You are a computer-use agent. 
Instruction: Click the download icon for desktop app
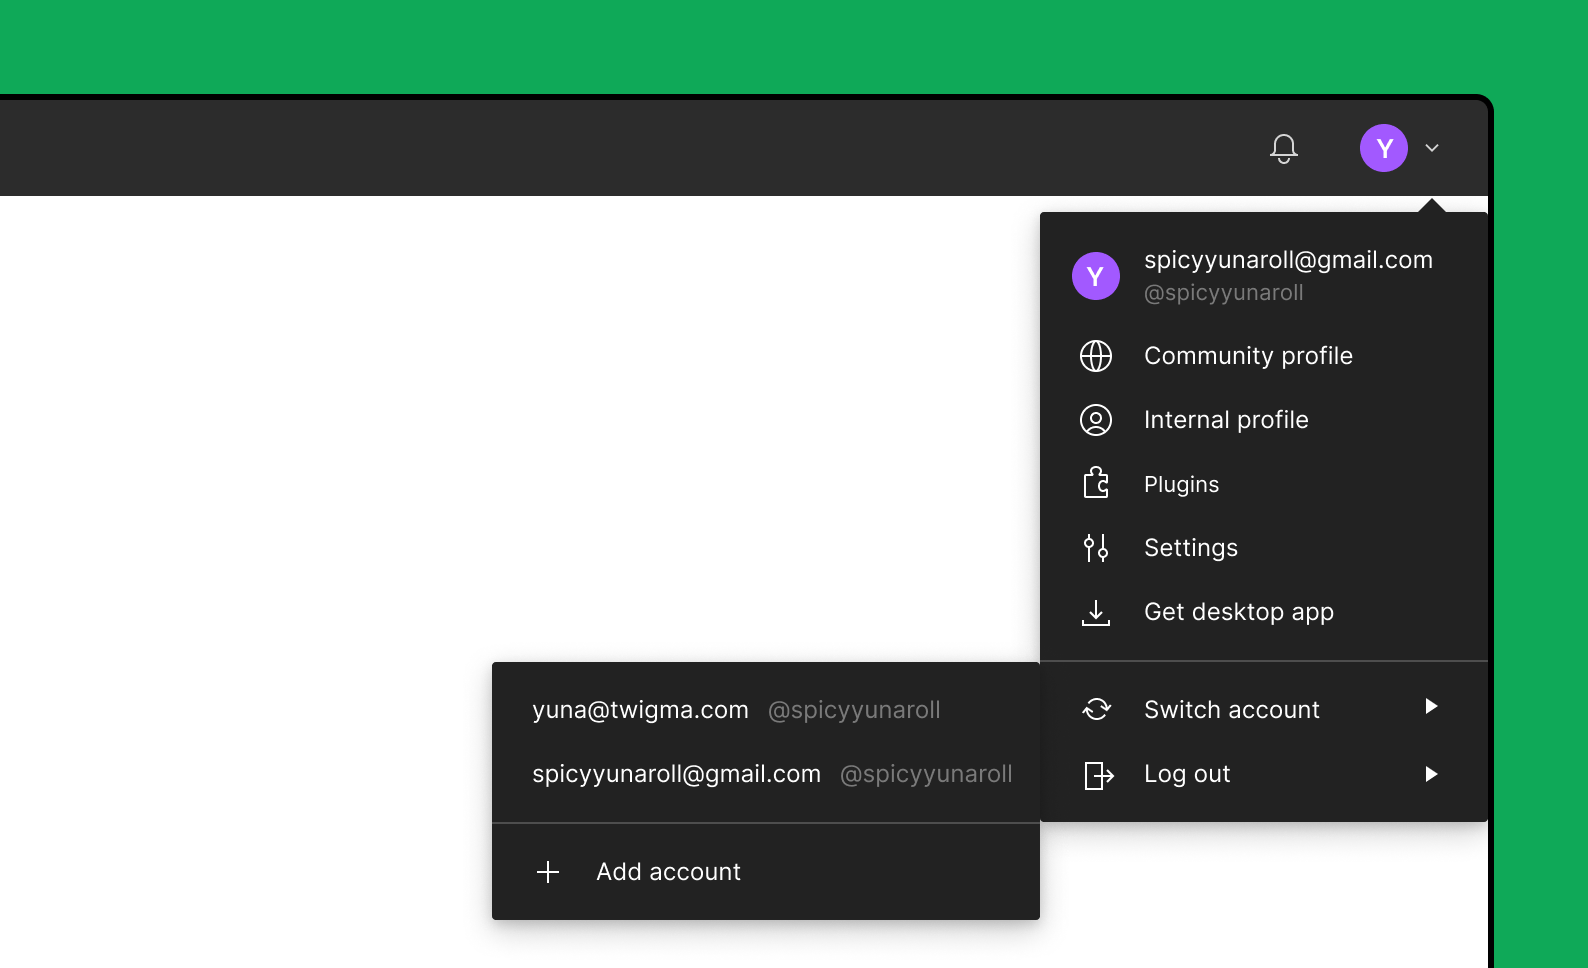tap(1096, 612)
